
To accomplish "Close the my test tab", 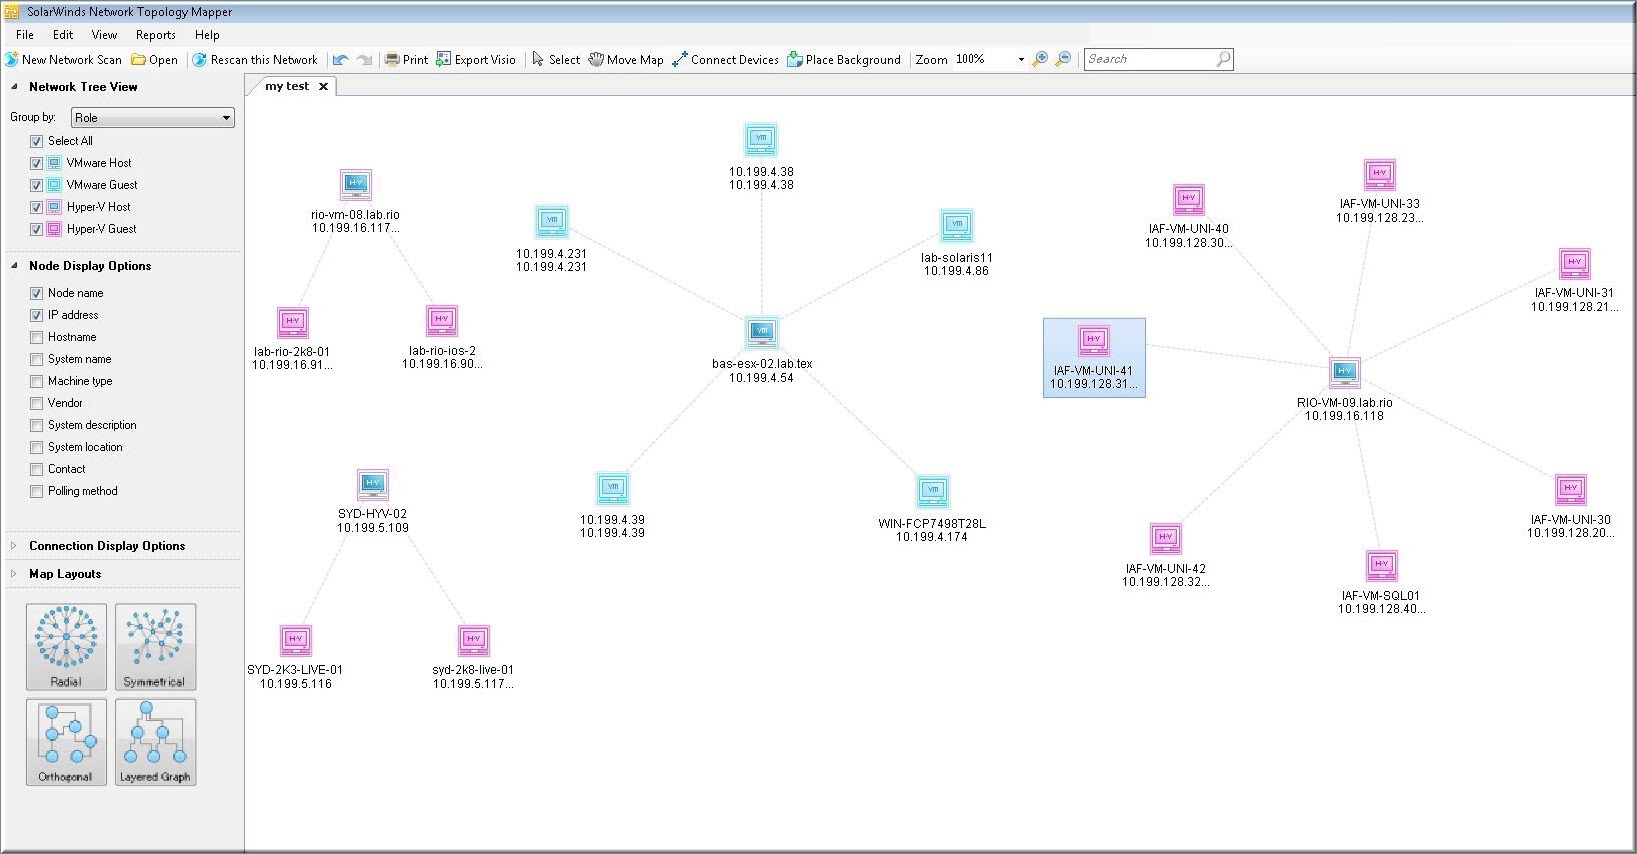I will click(x=323, y=87).
